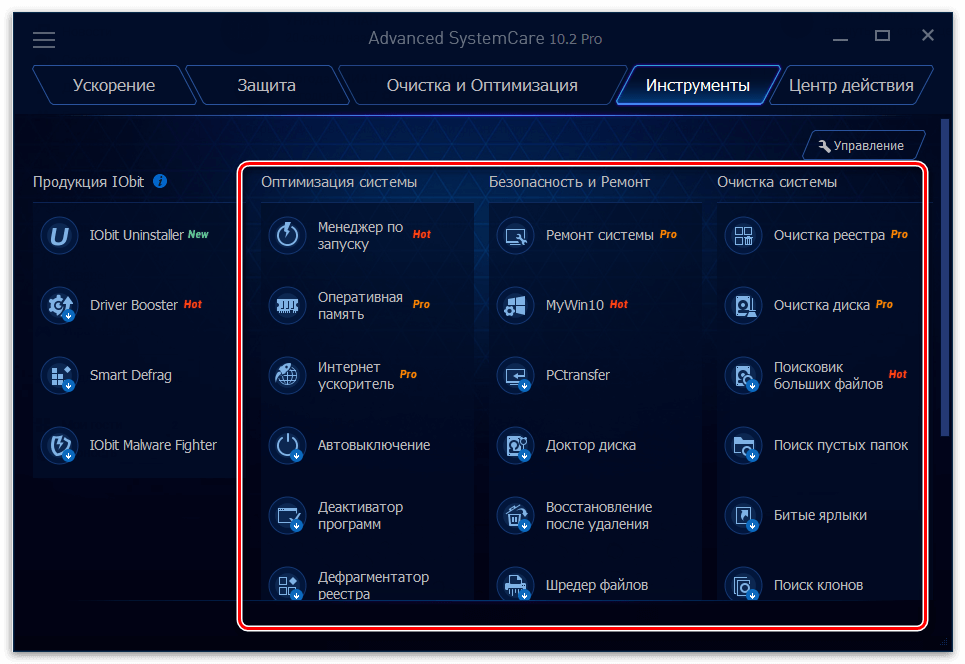
Task: Click the Управление button
Action: point(863,146)
